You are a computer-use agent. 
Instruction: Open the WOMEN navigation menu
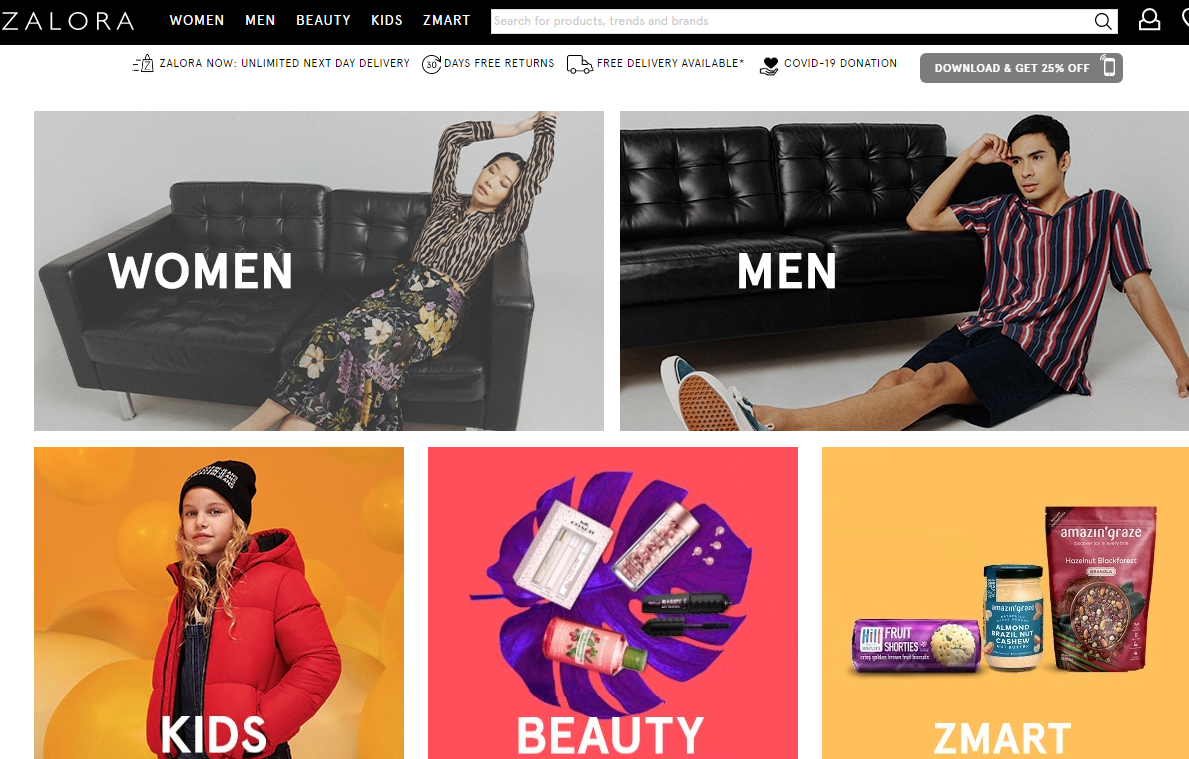[196, 20]
